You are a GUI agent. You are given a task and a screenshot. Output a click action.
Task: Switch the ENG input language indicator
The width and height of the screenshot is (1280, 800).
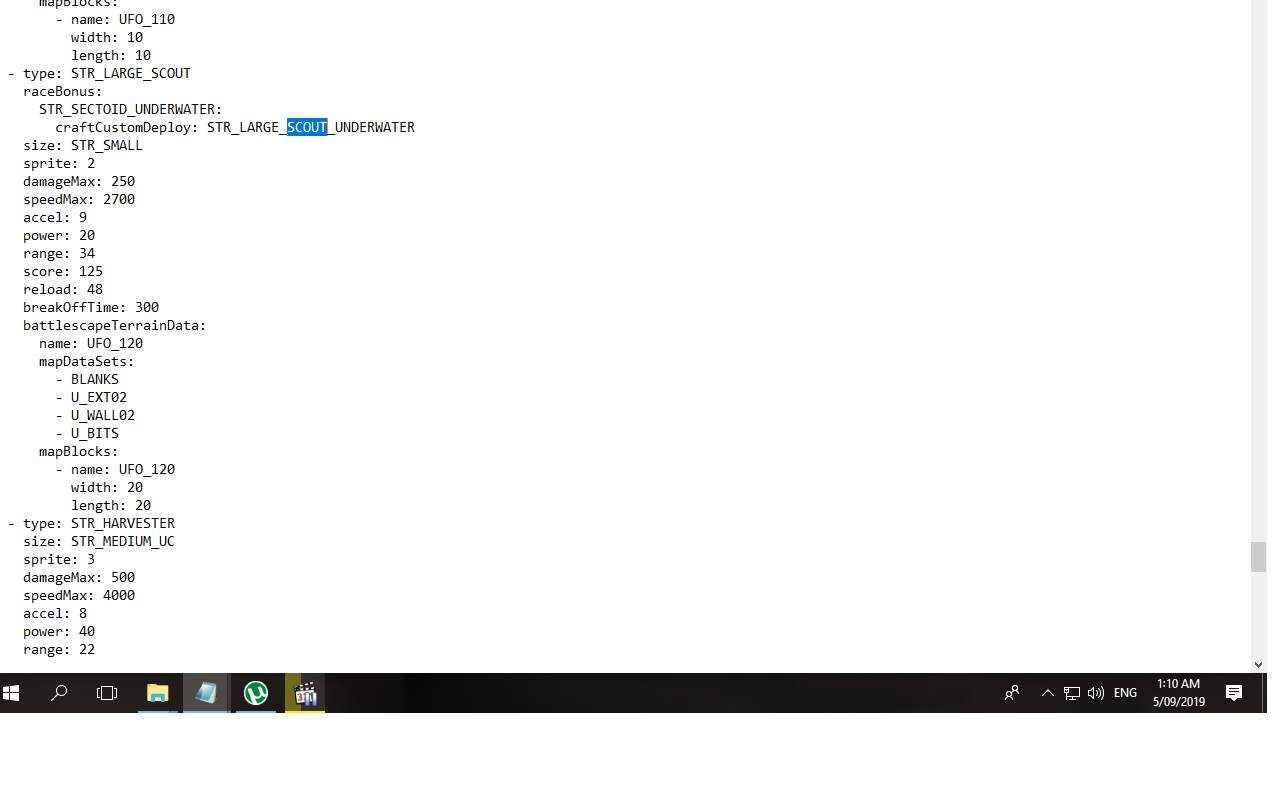tap(1125, 692)
